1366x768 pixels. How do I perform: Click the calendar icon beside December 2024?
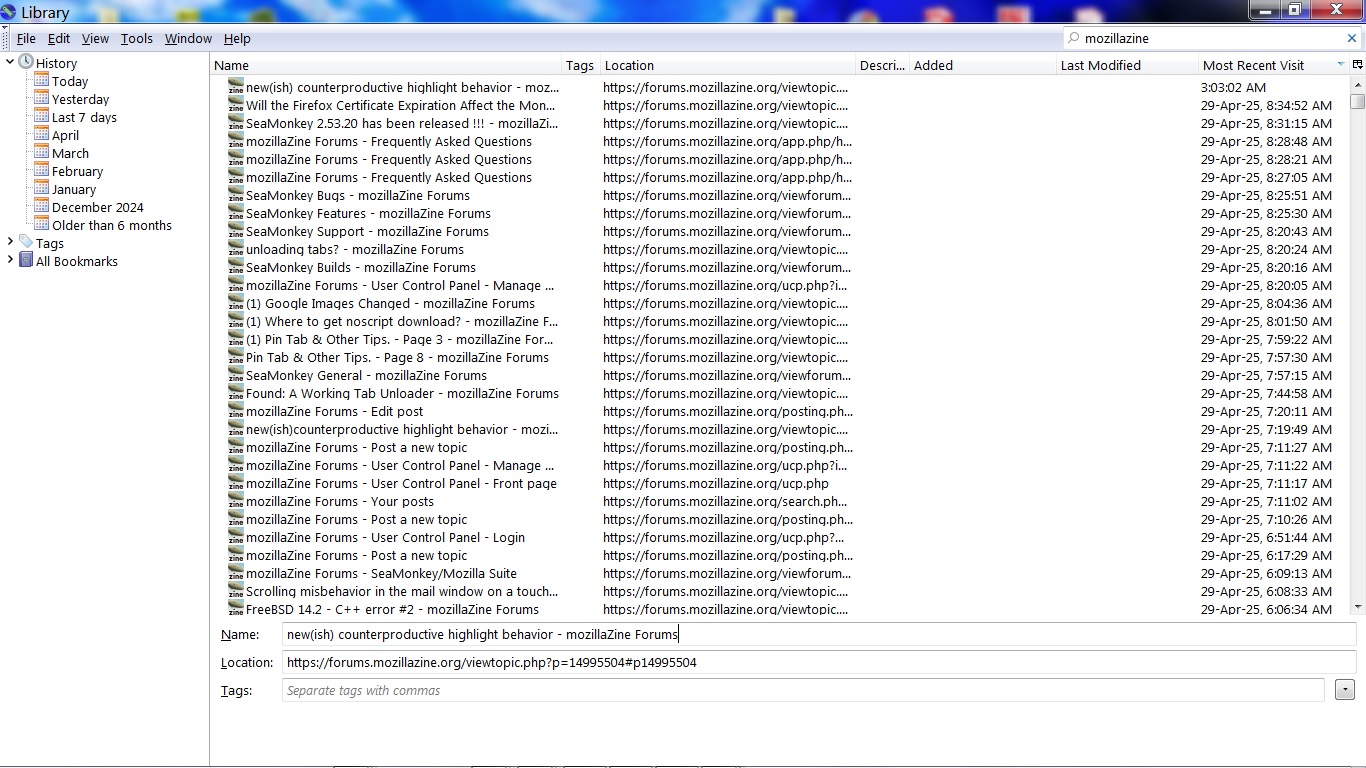click(41, 206)
